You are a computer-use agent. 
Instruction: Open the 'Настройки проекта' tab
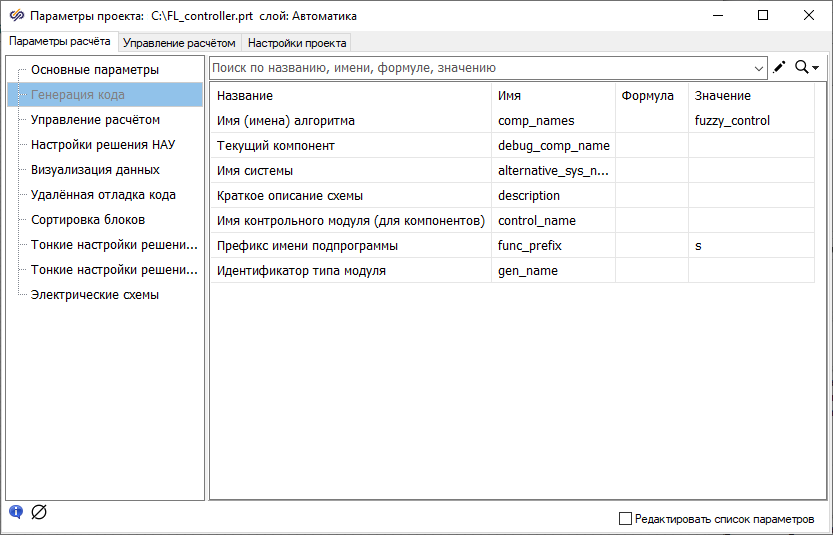tap(297, 43)
